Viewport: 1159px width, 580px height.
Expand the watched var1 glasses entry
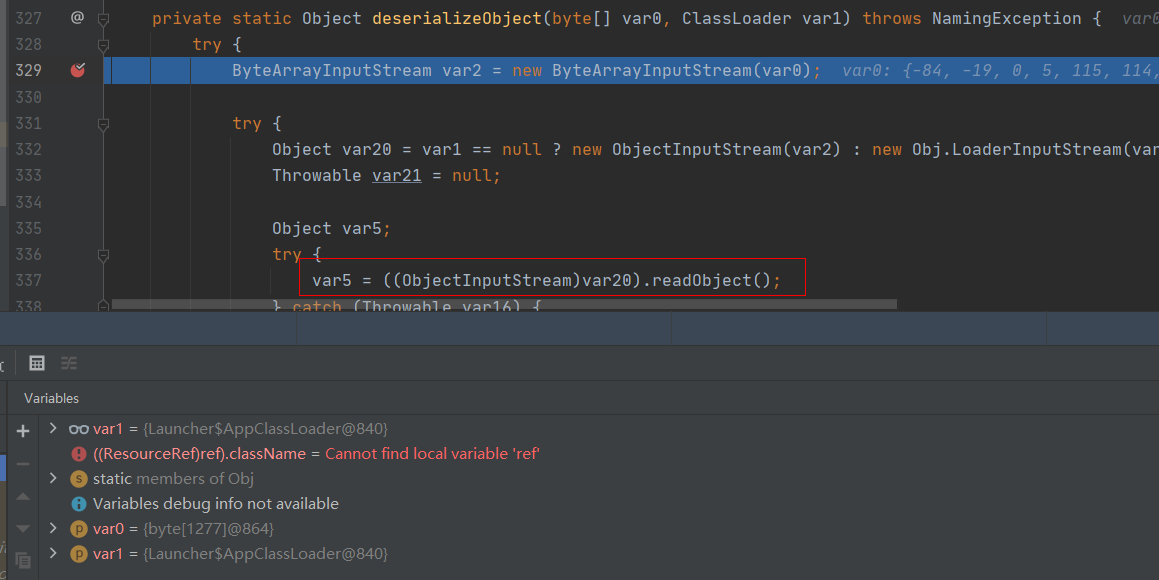point(53,429)
